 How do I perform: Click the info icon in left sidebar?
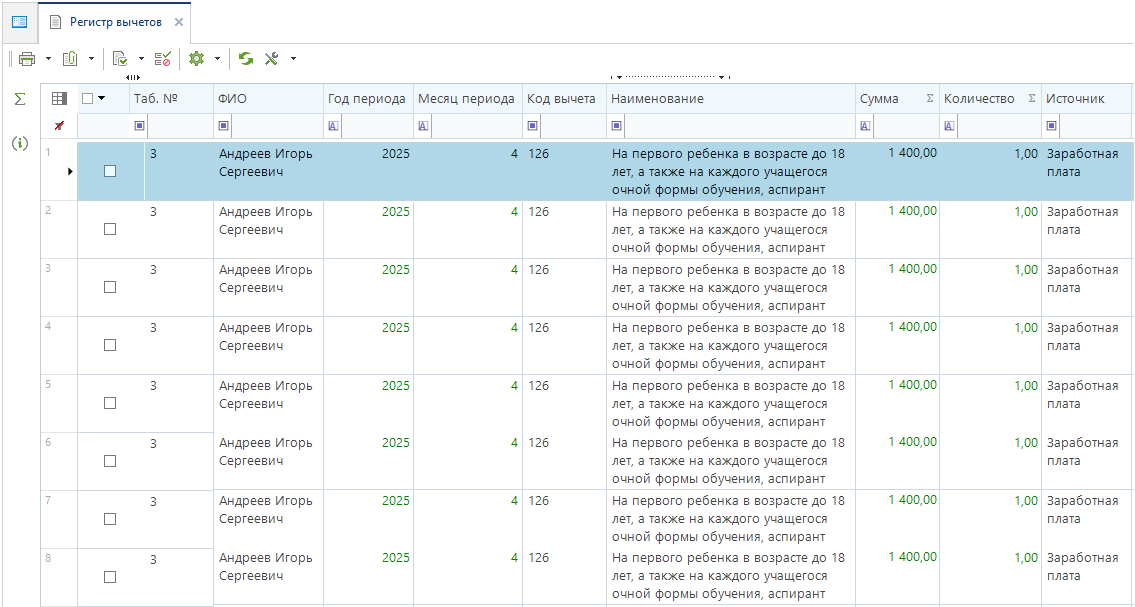click(x=19, y=143)
